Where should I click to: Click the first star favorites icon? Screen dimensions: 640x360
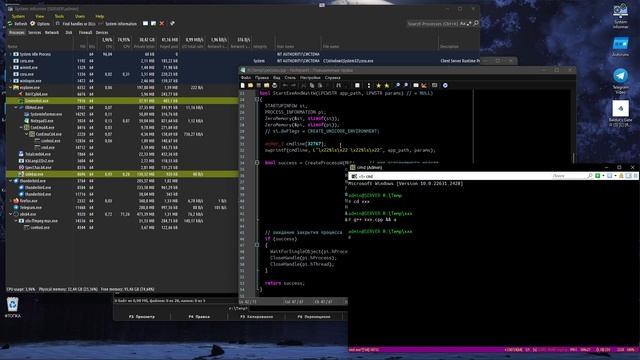point(378,85)
